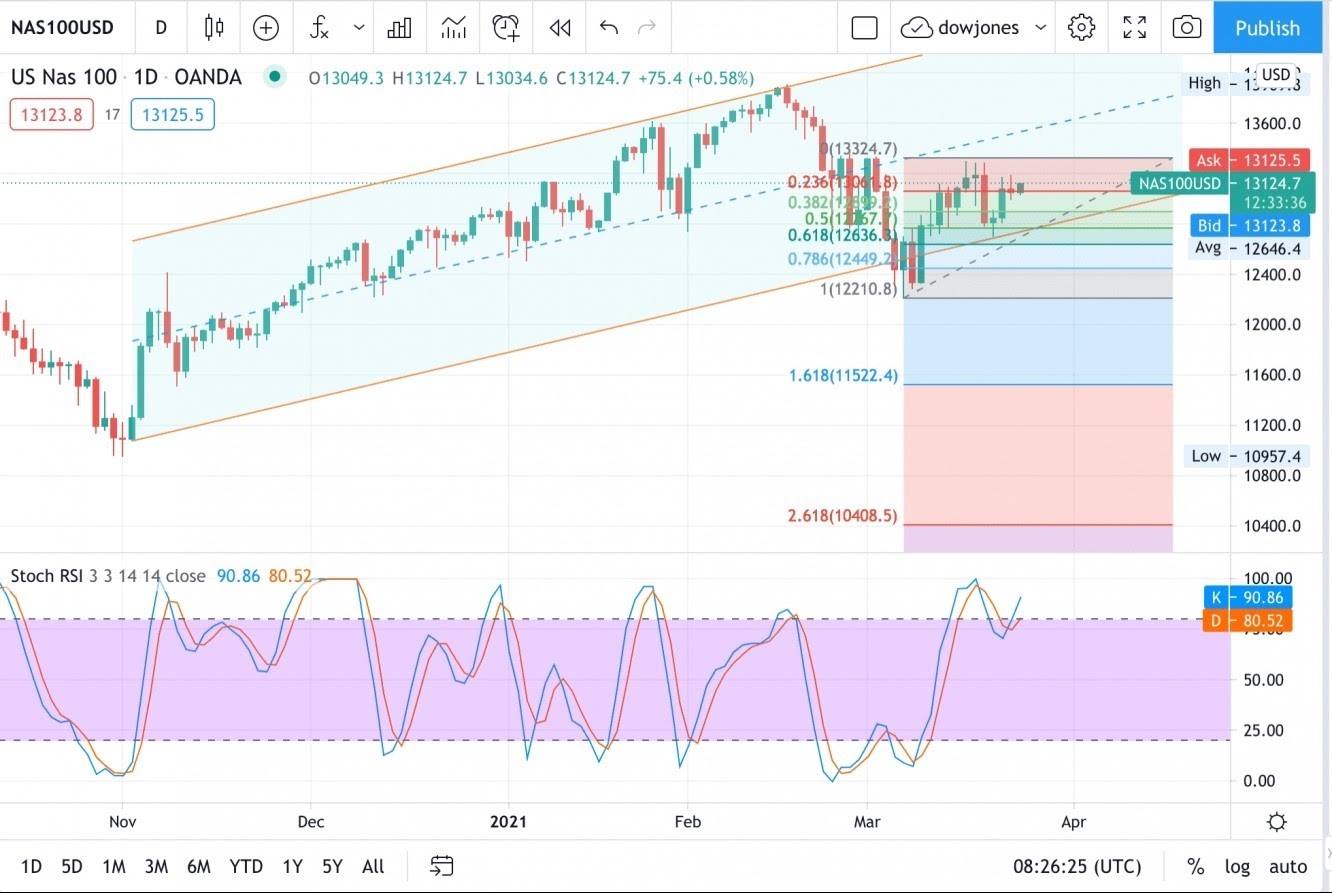Image resolution: width=1332 pixels, height=893 pixels.
Task: Open the USD currency label on price axis
Action: click(x=1275, y=75)
